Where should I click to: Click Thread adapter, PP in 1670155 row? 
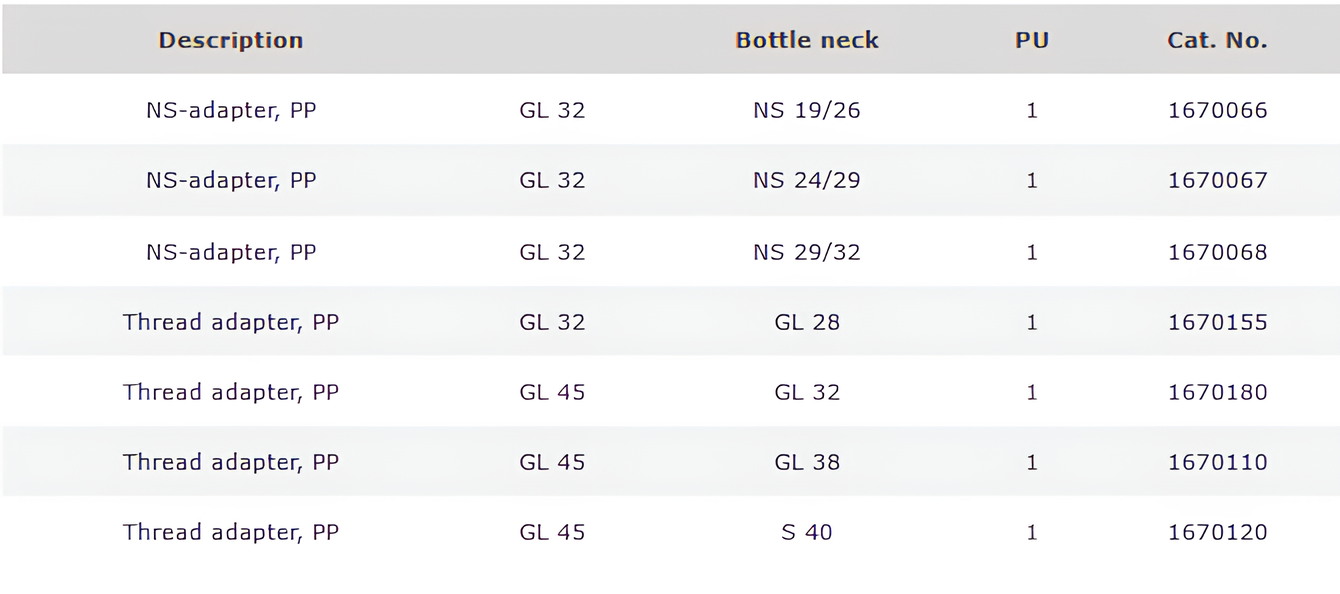(x=231, y=322)
